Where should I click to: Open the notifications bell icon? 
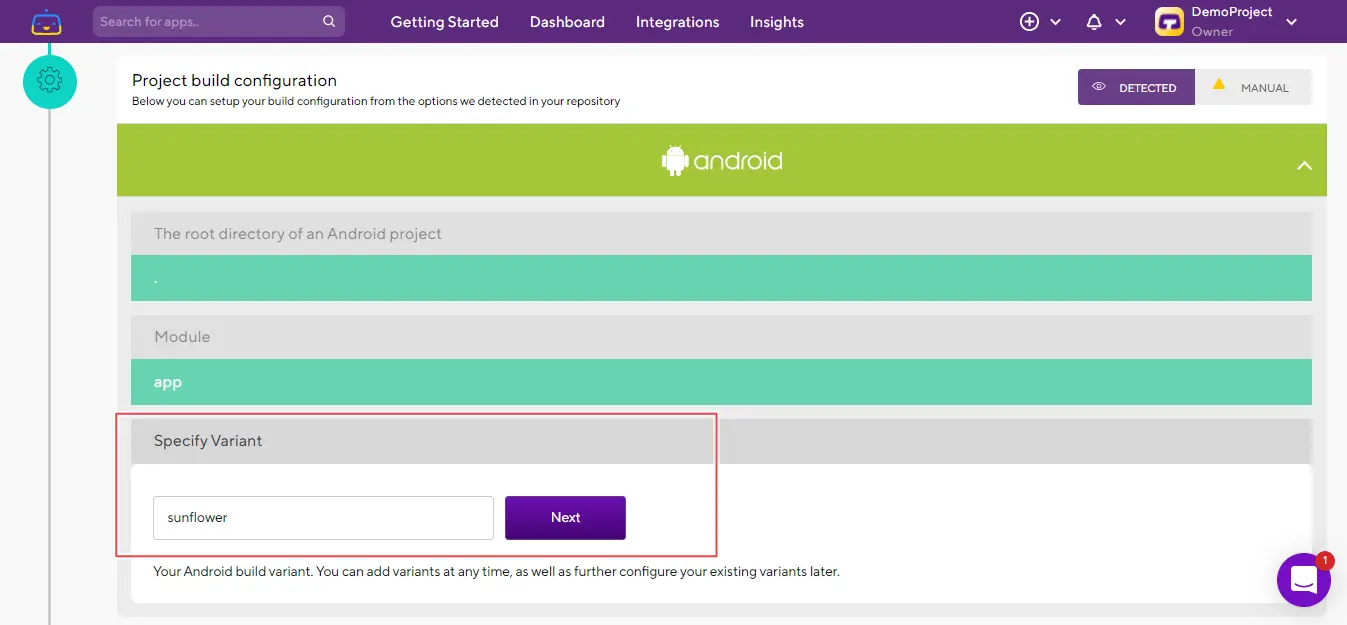1094,22
